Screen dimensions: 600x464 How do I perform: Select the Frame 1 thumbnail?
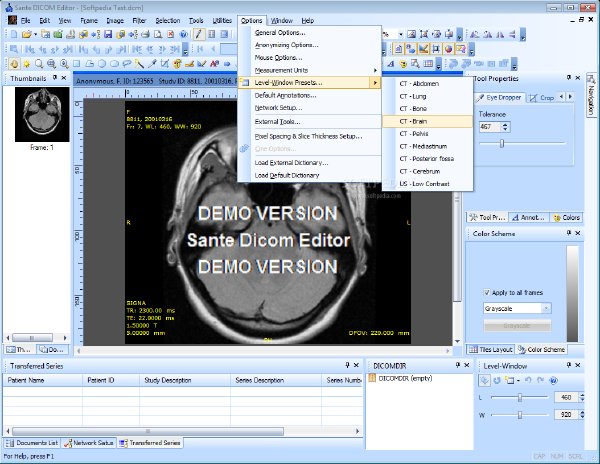(42, 114)
